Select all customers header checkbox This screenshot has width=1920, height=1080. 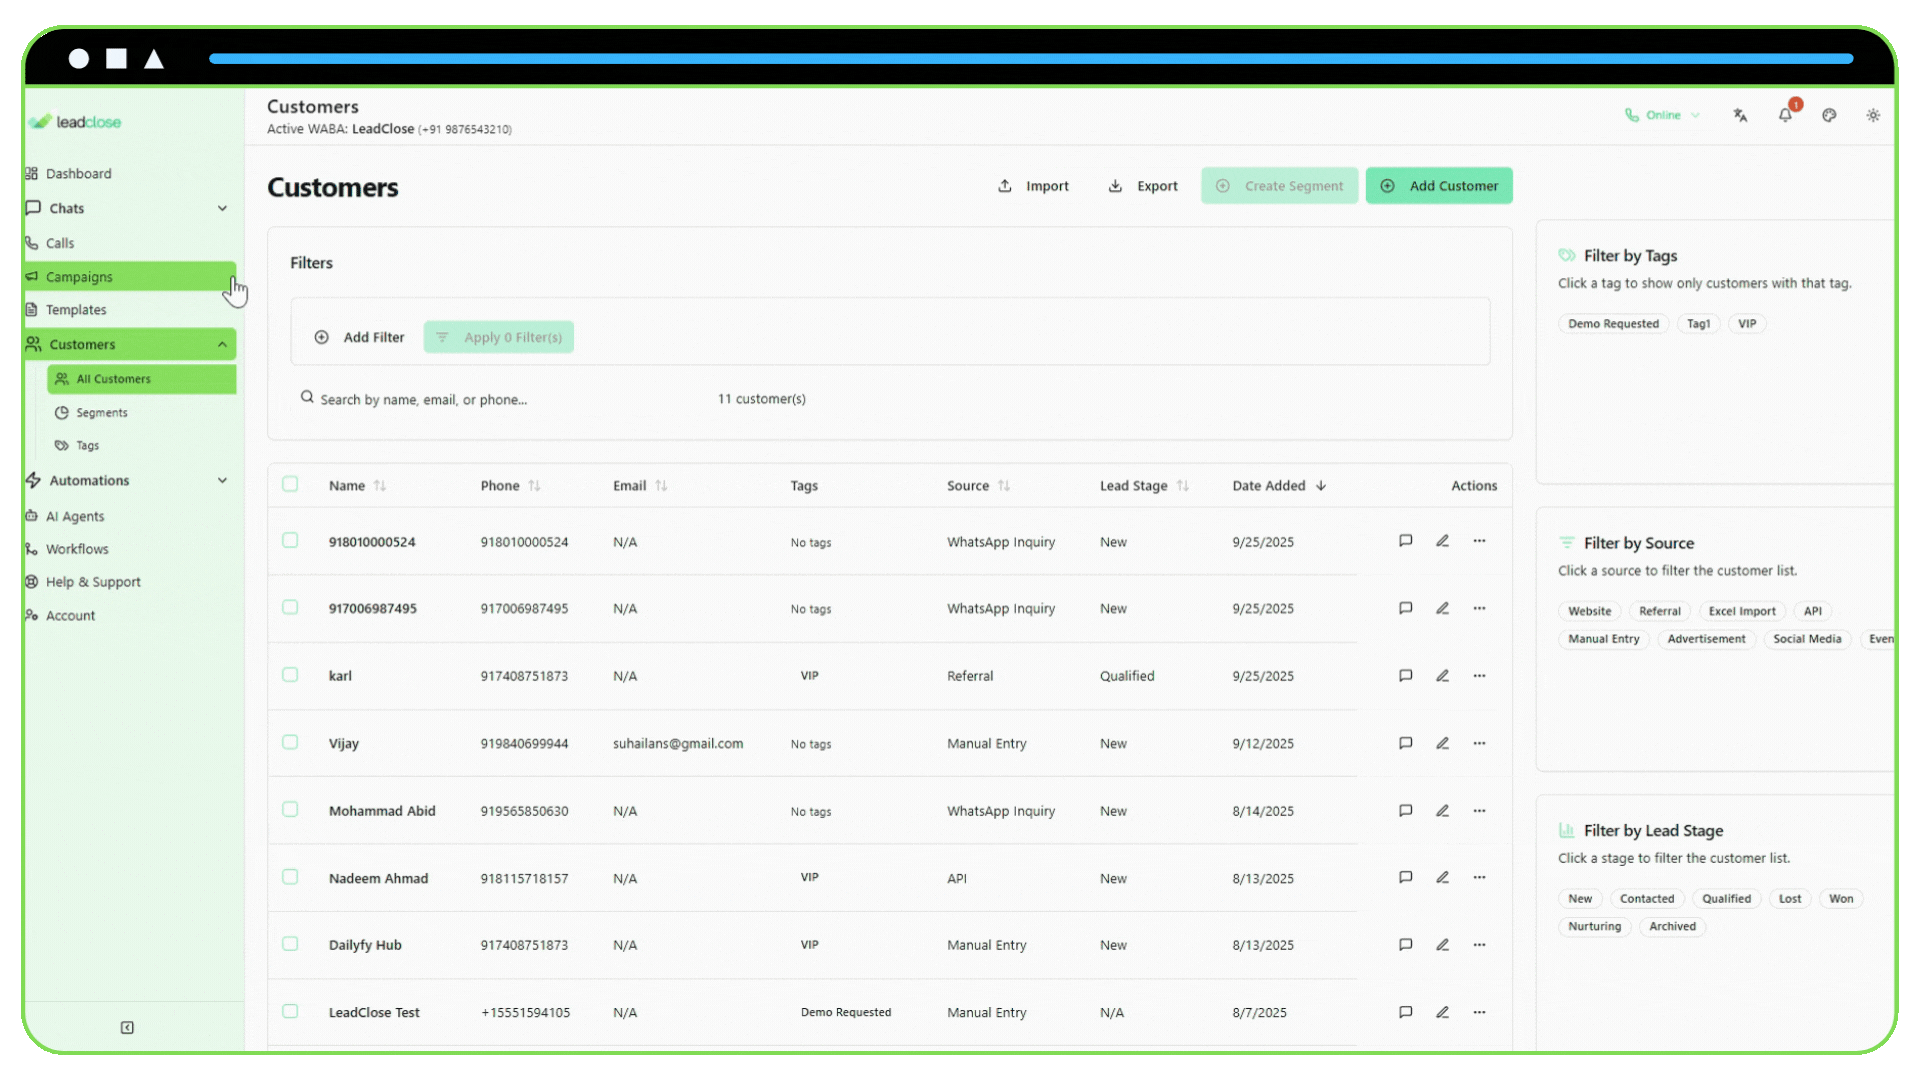(x=290, y=484)
